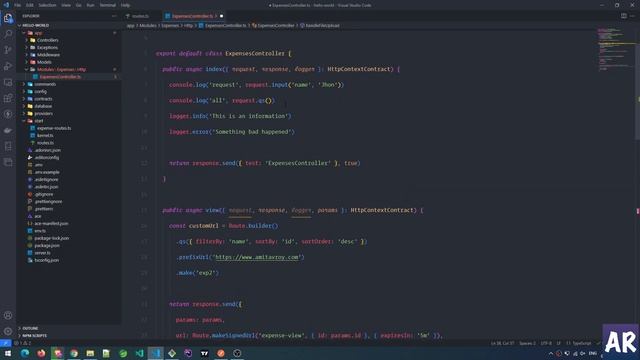Open .editorconfig in the file tree

pyautogui.click(x=69, y=158)
